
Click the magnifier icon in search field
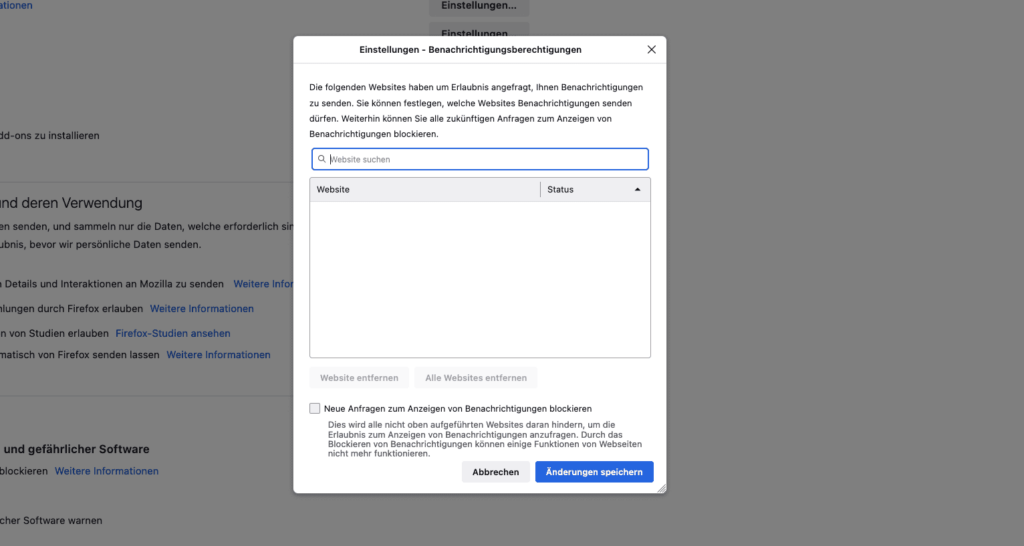[x=322, y=159]
